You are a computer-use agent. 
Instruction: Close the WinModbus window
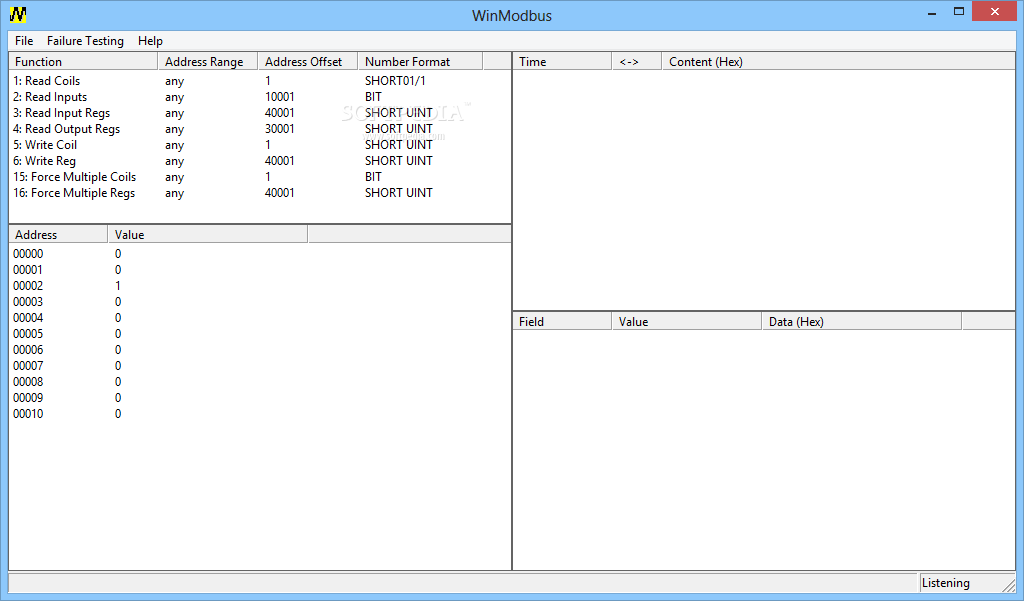coord(995,12)
